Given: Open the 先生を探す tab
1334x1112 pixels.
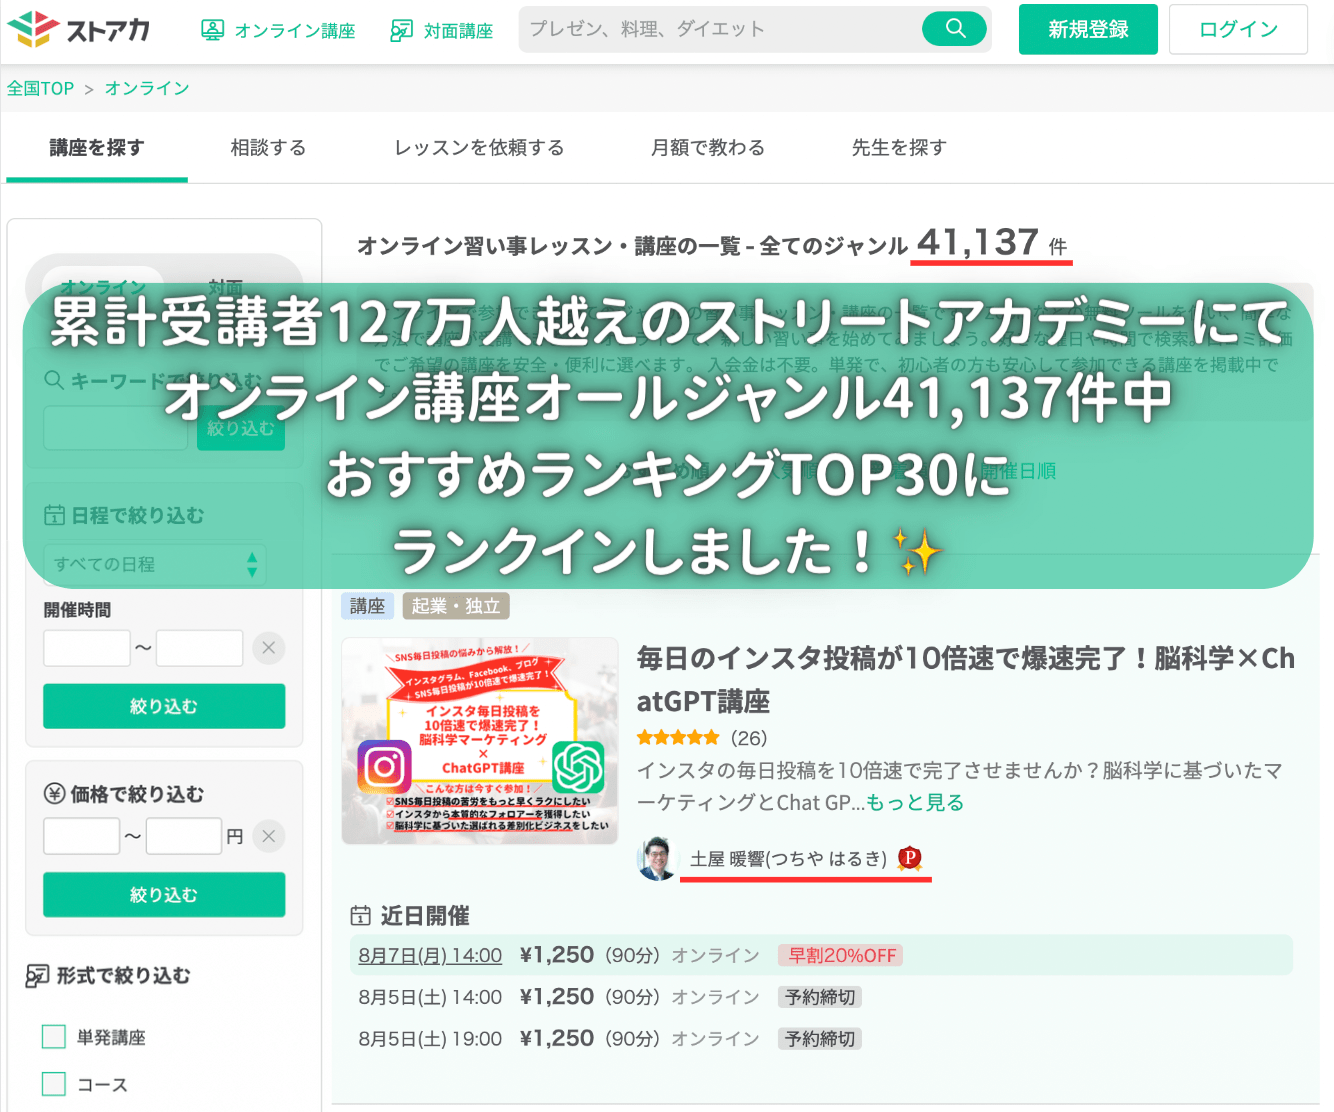Looking at the screenshot, I should click(899, 147).
